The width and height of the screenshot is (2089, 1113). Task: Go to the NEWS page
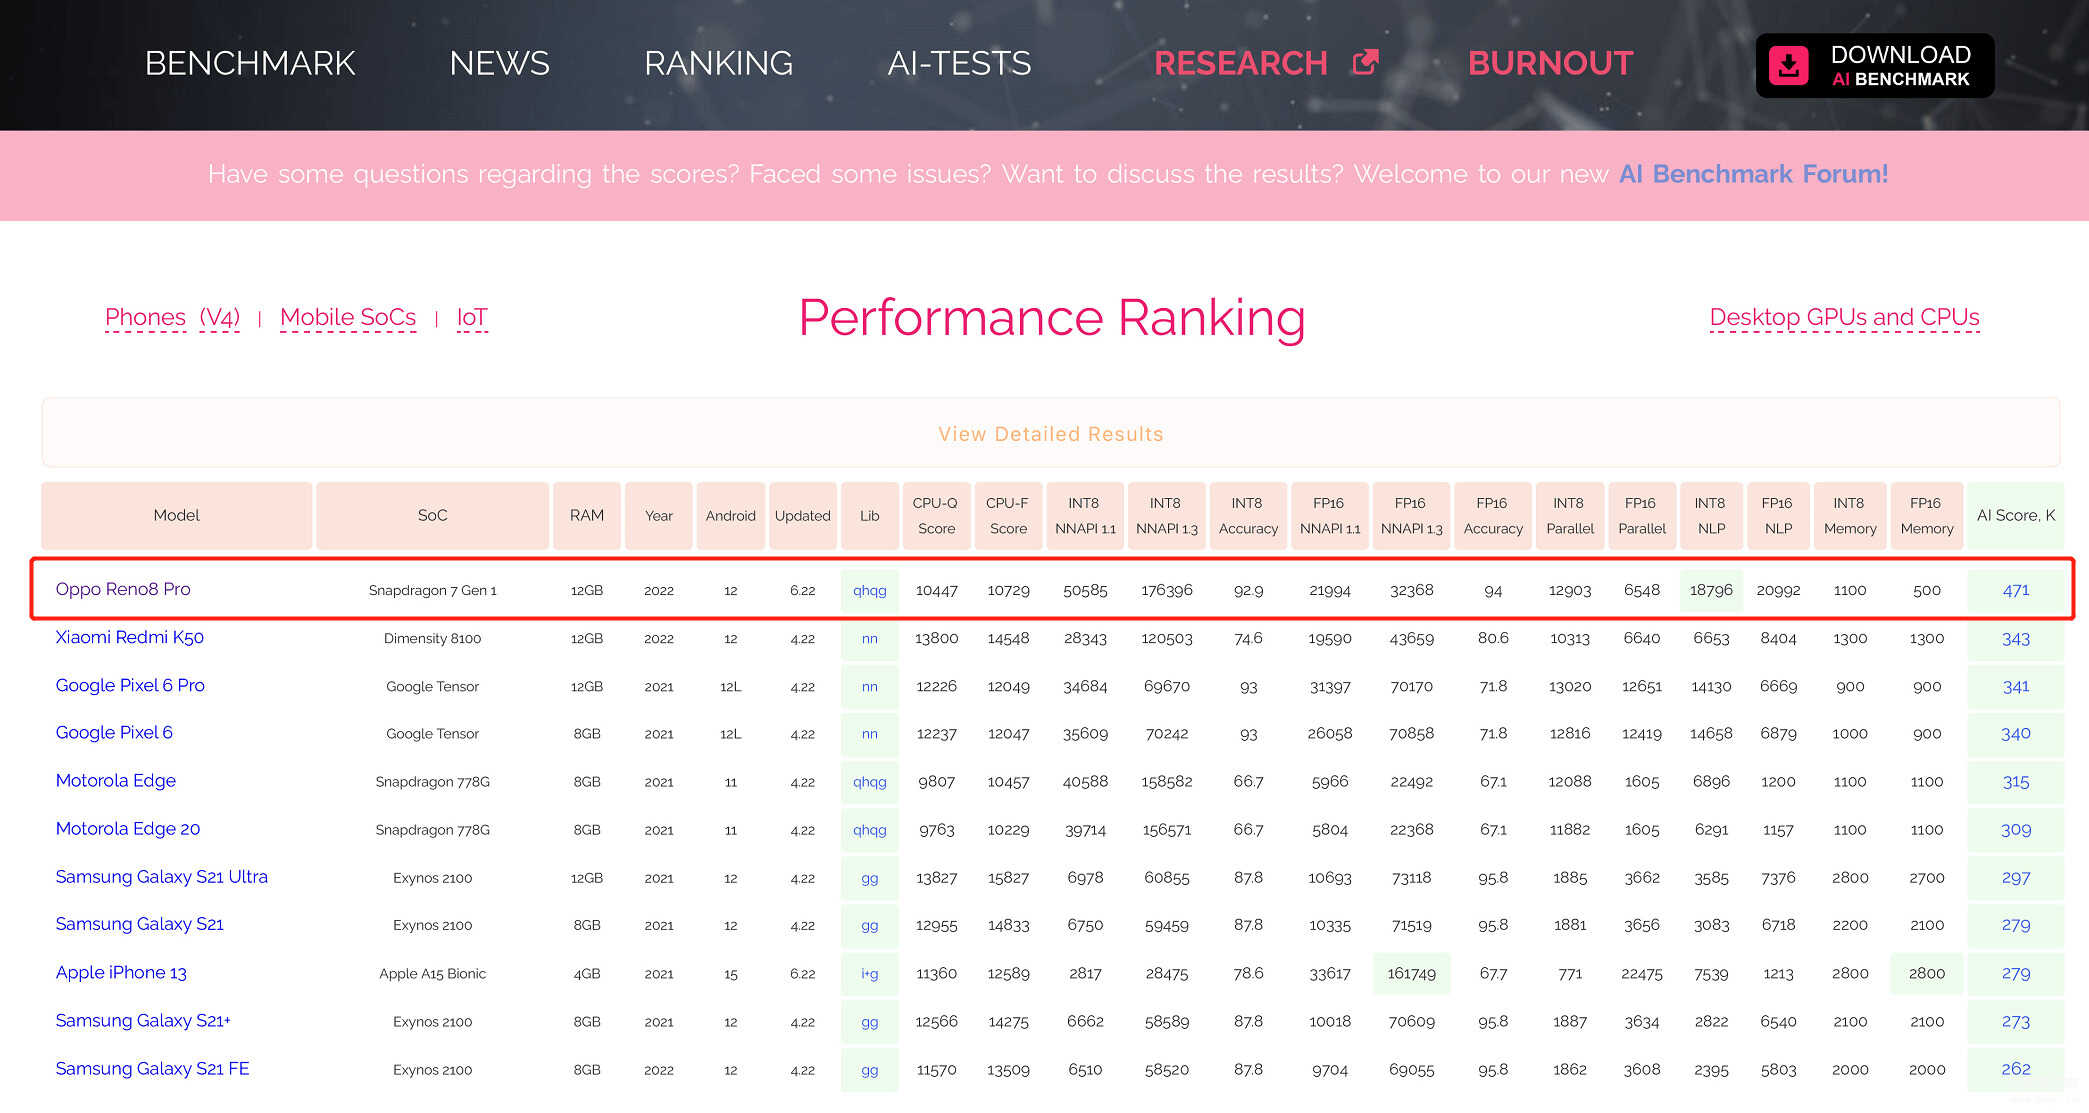tap(499, 63)
